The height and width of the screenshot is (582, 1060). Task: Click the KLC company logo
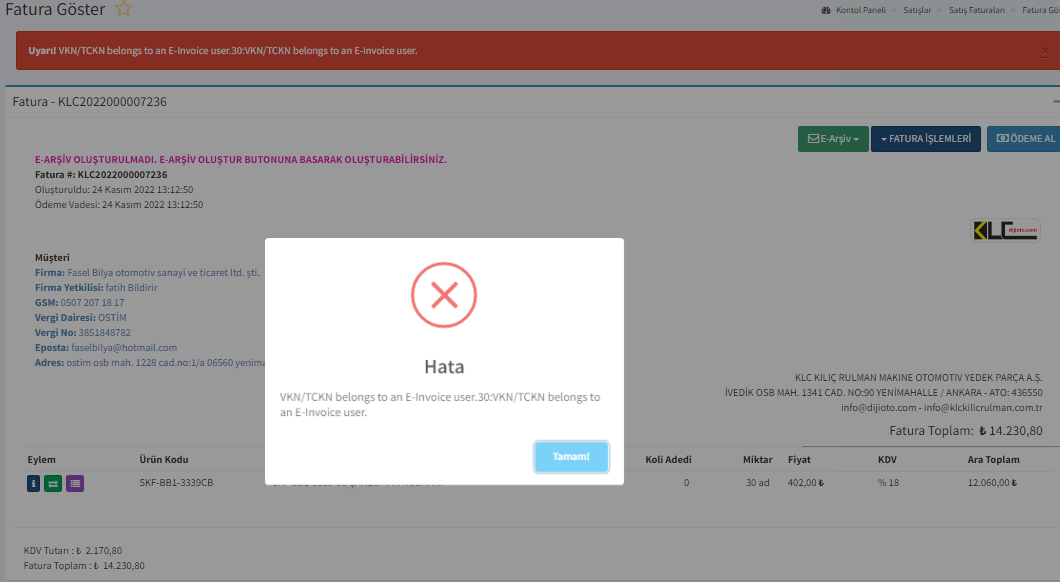tap(1006, 230)
